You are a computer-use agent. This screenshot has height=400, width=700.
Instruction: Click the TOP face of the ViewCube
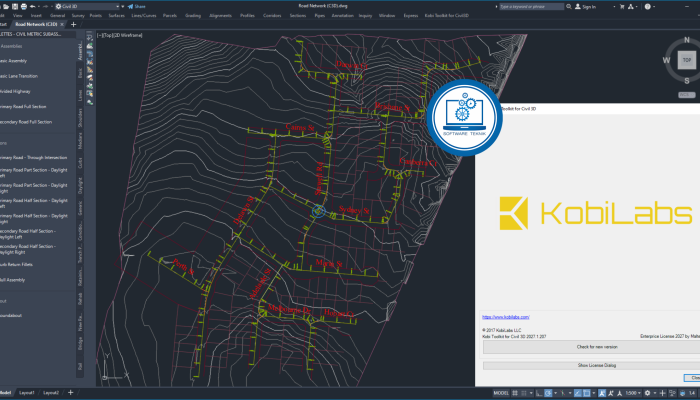pos(687,60)
